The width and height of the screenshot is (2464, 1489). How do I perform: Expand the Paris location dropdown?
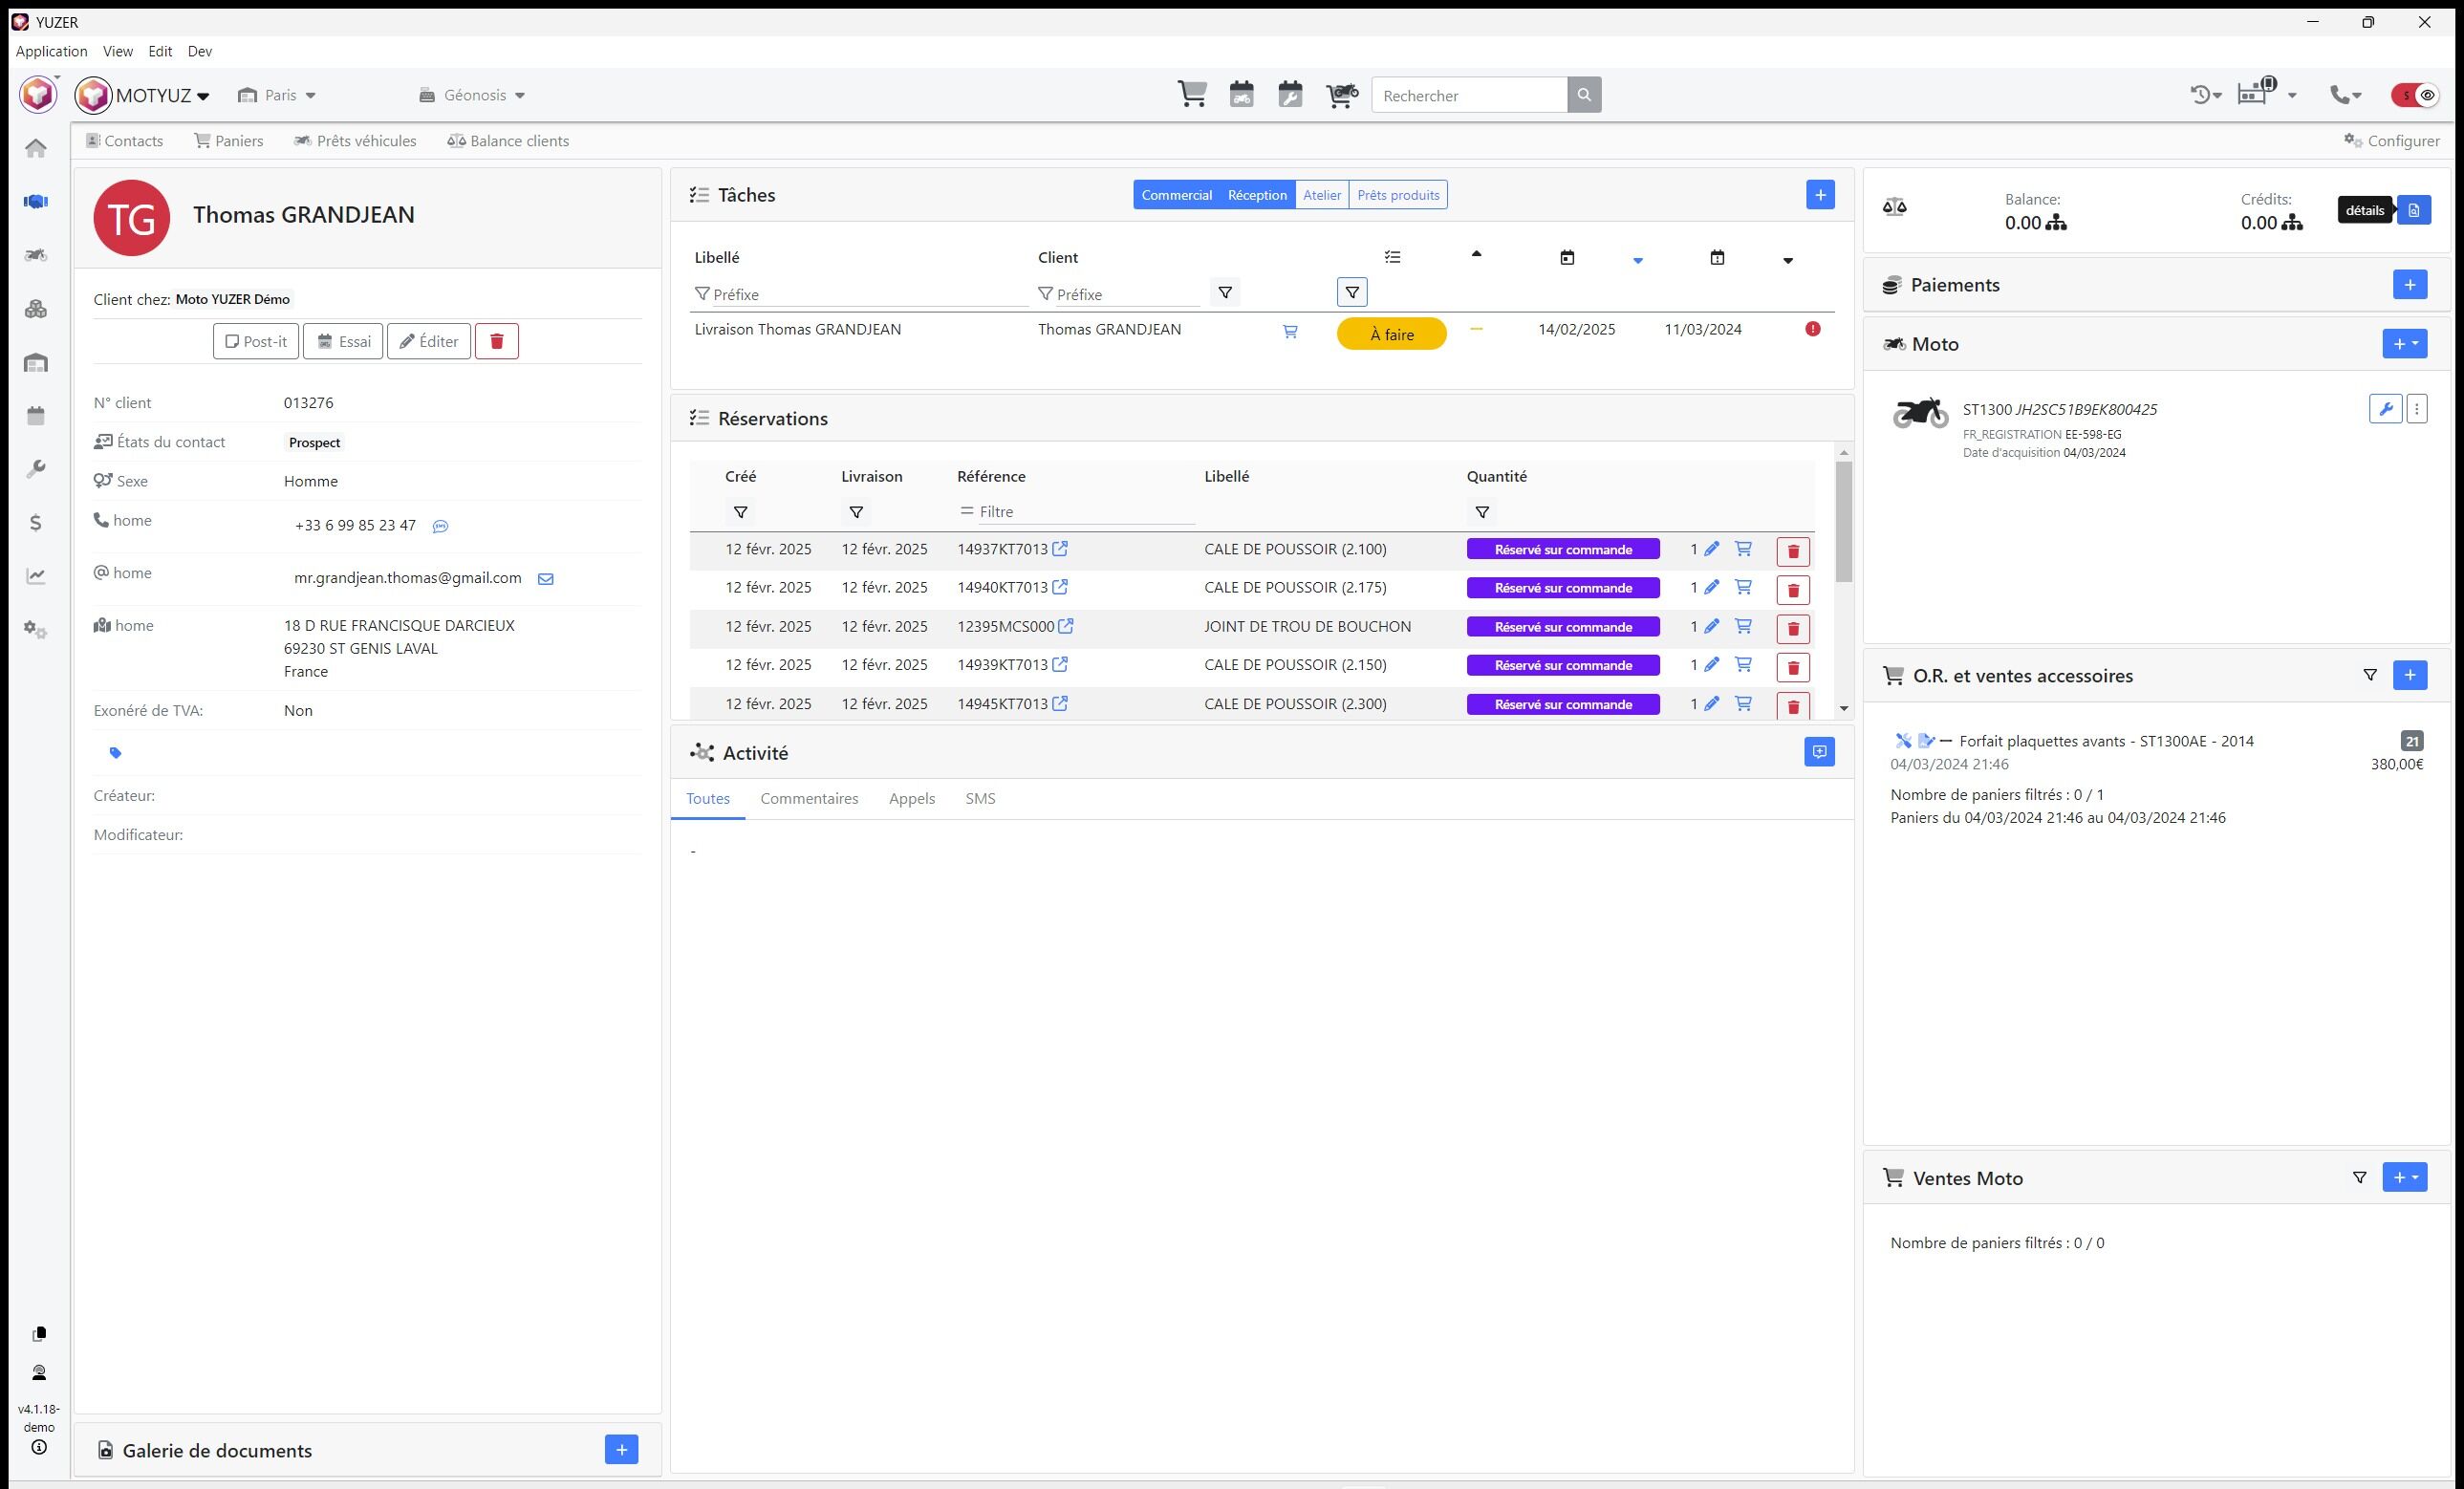point(277,96)
